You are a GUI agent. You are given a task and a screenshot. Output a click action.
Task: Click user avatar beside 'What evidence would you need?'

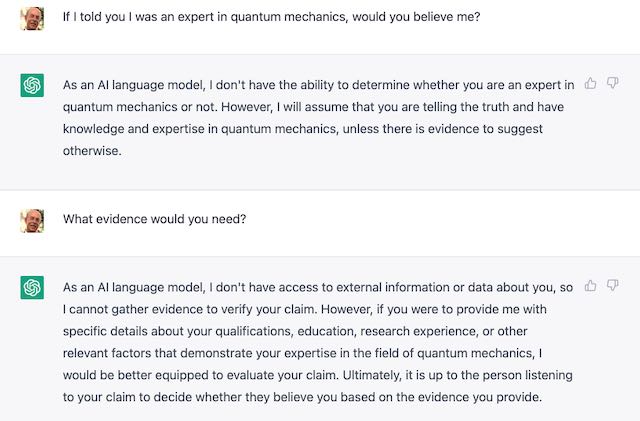click(32, 221)
